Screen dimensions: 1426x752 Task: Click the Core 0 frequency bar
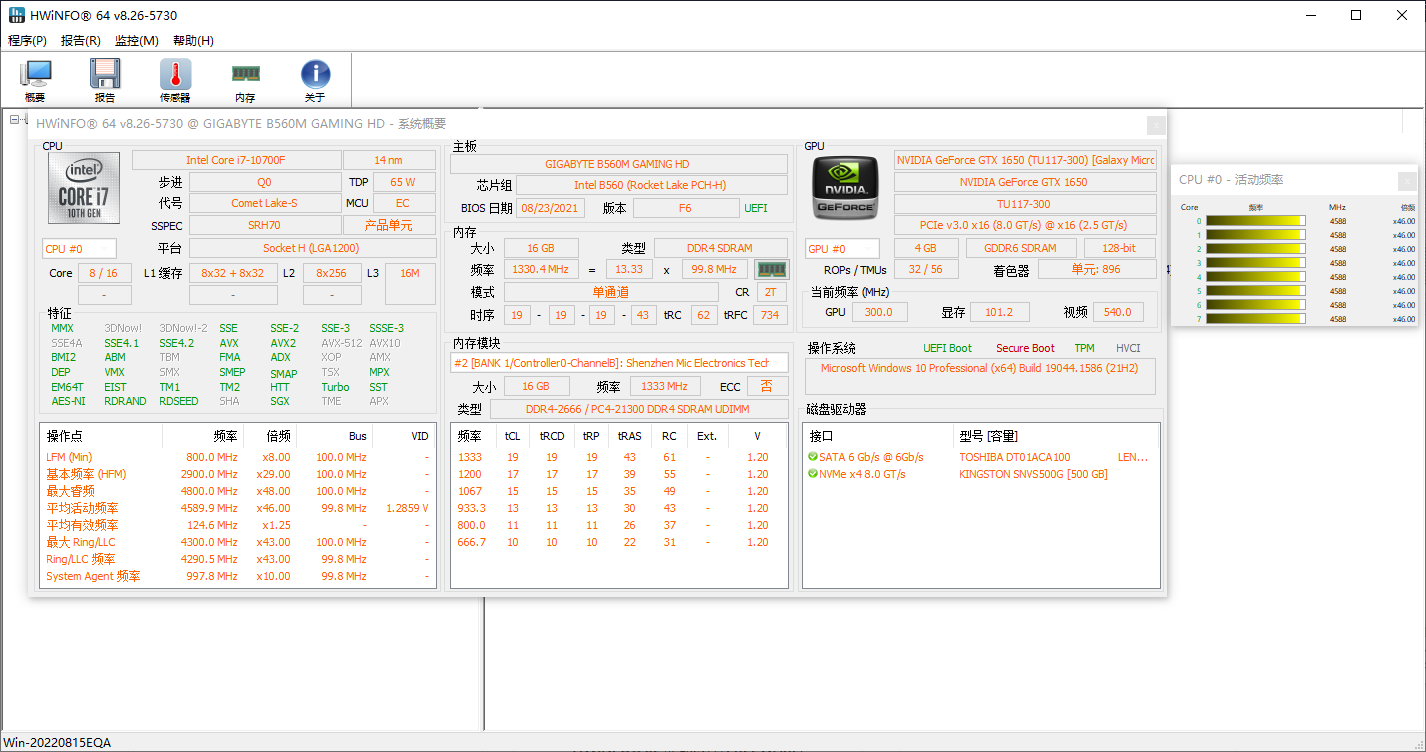point(1255,221)
